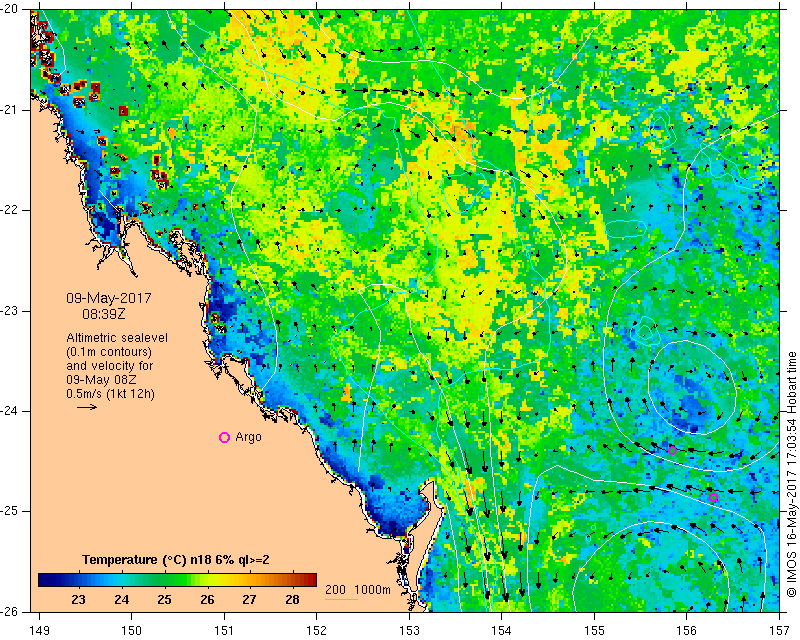Click the -21 latitude axis label
The width and height of the screenshot is (800, 640).
9,110
